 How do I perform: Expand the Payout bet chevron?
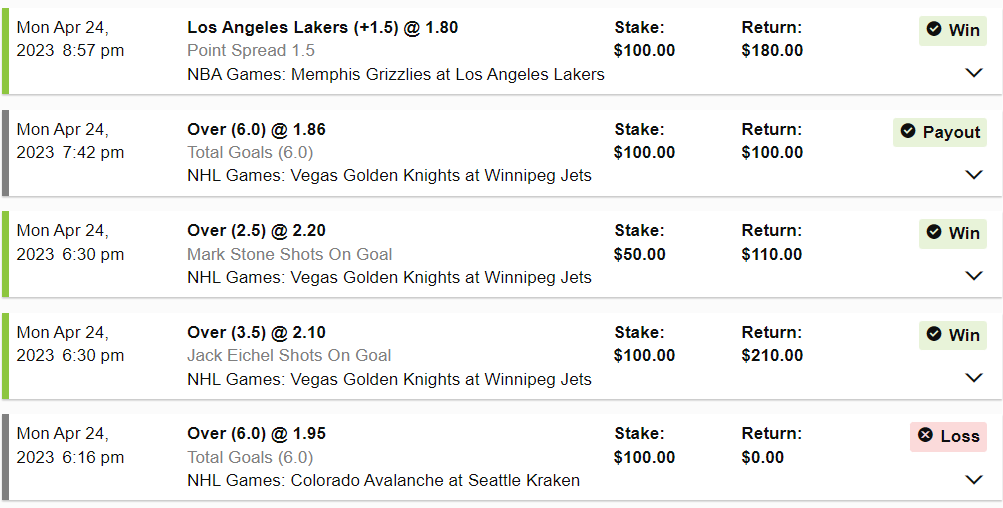[974, 175]
